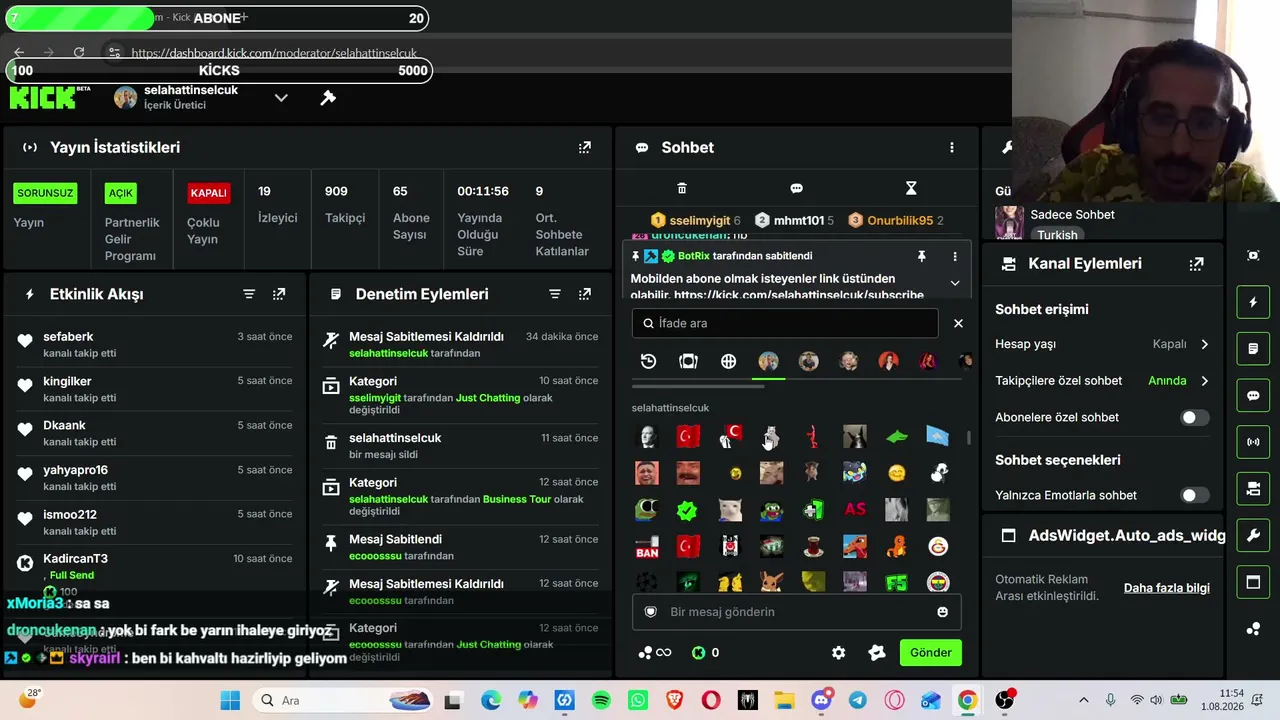The width and height of the screenshot is (1280, 720).
Task: Open WhatsApp from the taskbar
Action: tap(638, 700)
